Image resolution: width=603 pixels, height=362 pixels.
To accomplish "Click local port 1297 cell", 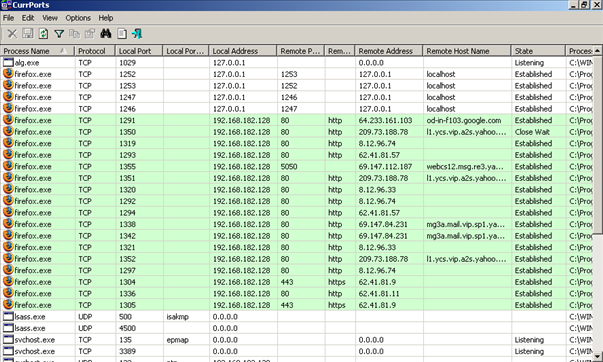I will coord(127,270).
